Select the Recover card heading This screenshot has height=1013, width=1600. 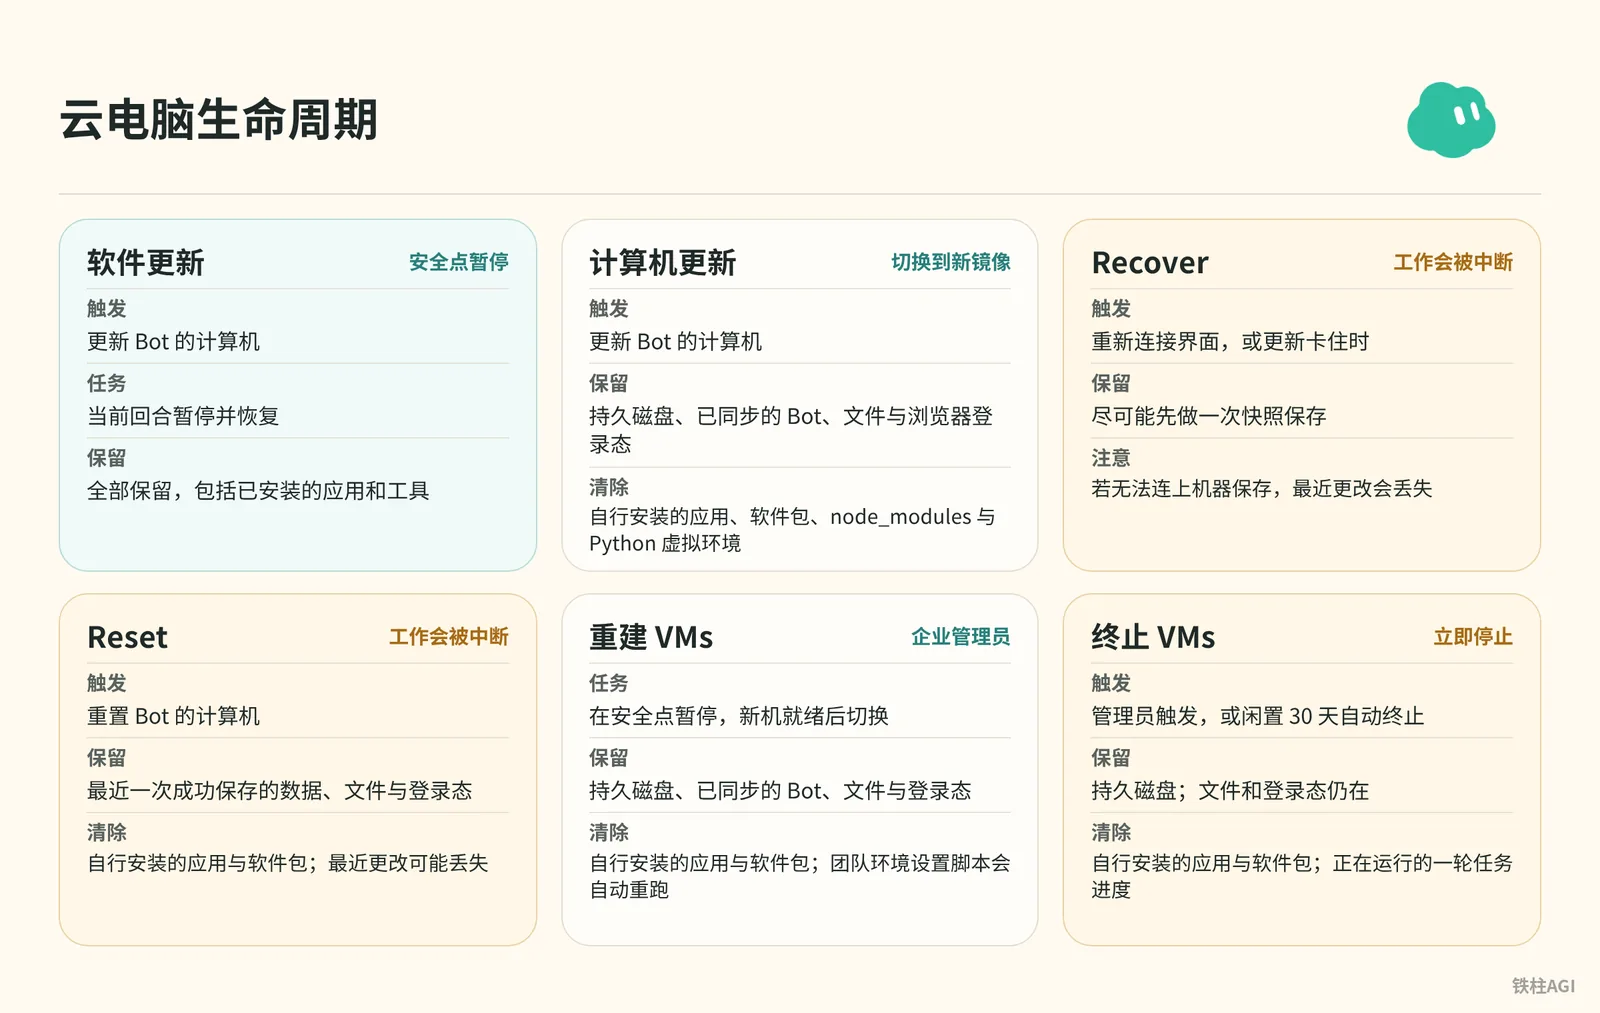(1150, 263)
